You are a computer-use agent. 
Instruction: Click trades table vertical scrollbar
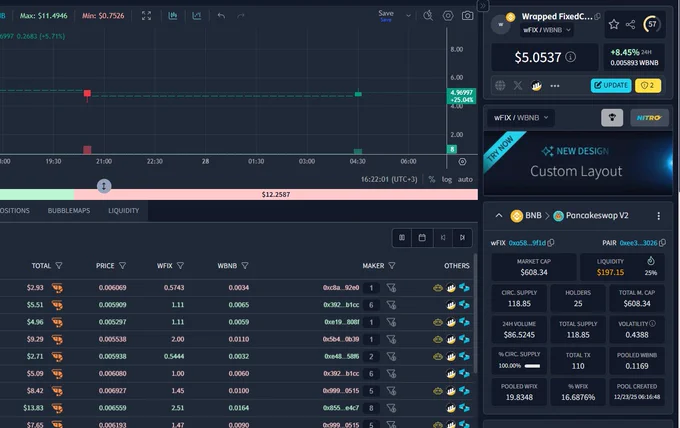[x=475, y=313]
